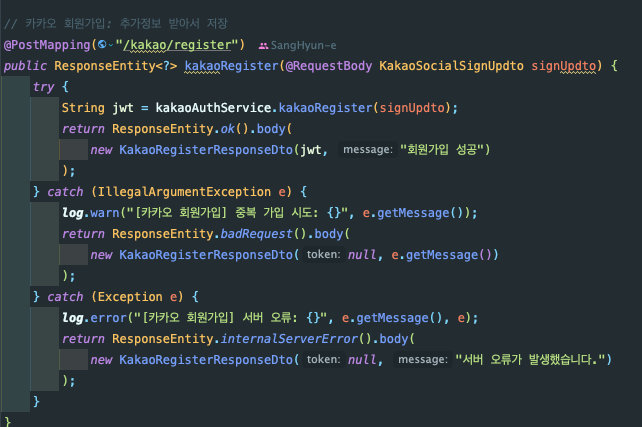
Task: Click the ok() method on ResponseEntity
Action: pos(234,129)
